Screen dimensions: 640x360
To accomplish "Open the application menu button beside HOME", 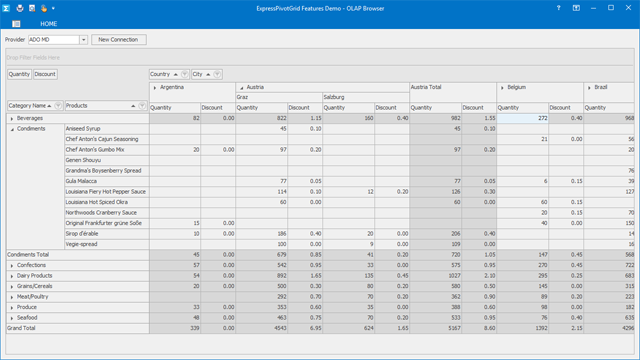I will pyautogui.click(x=16, y=24).
